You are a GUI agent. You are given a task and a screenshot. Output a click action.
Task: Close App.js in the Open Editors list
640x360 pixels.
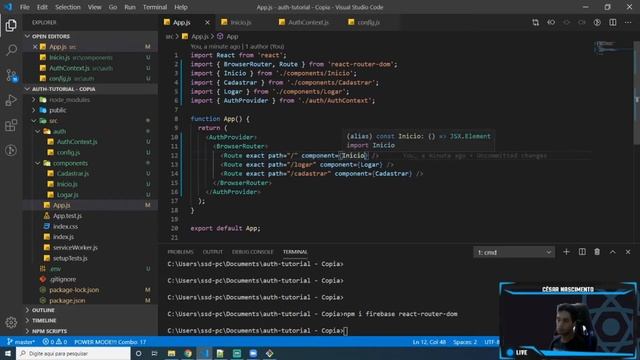35,47
